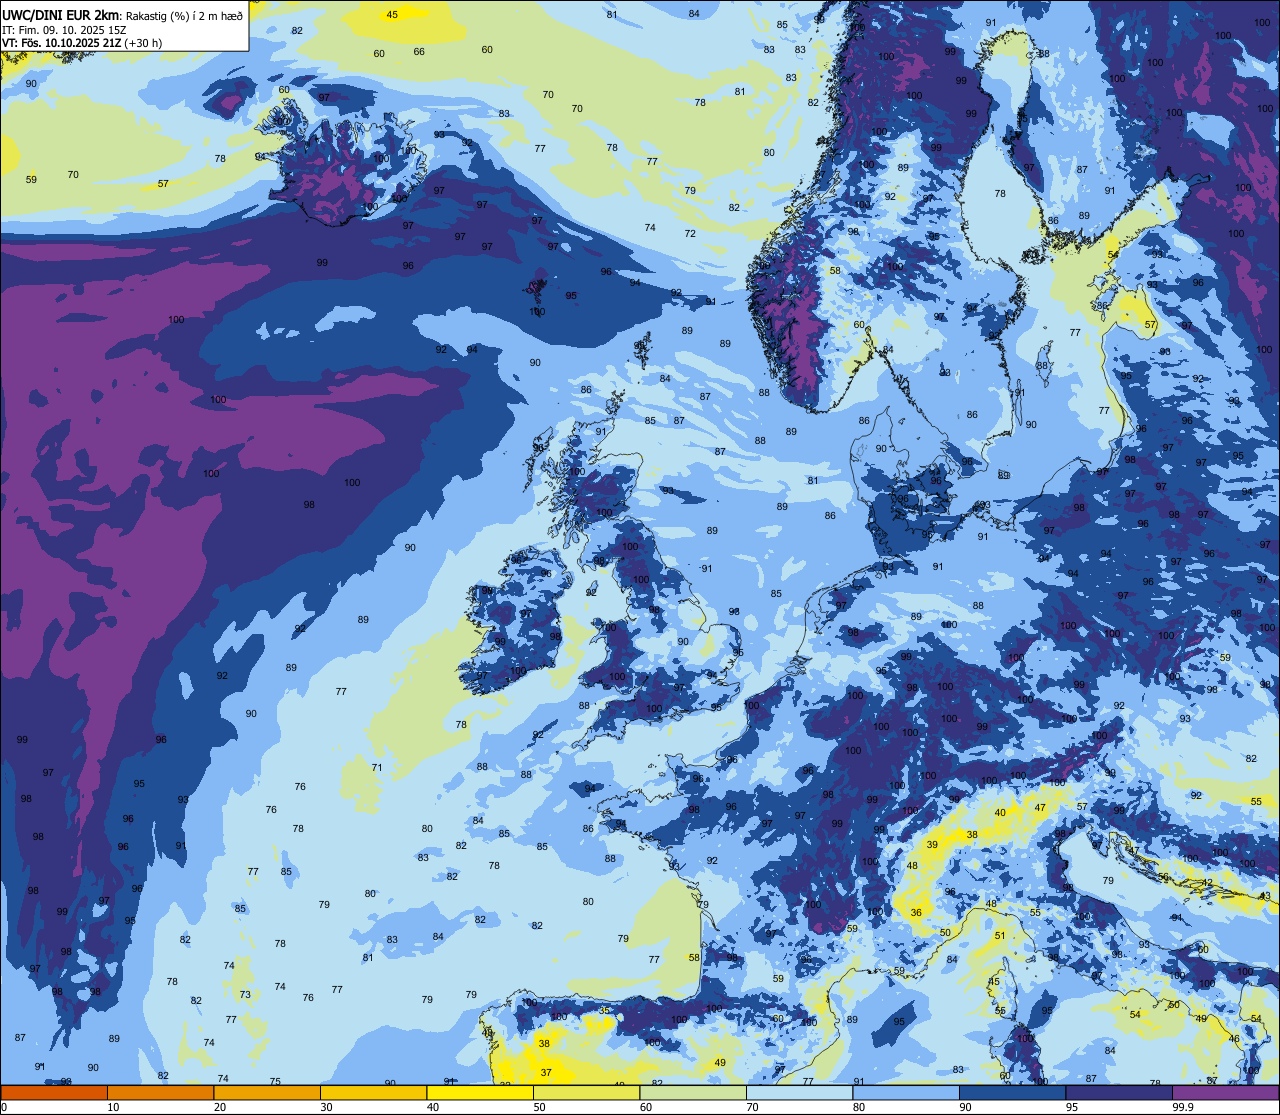1280x1115 pixels.
Task: Pick the light green 60–70 legend swatch
Action: tap(693, 1093)
